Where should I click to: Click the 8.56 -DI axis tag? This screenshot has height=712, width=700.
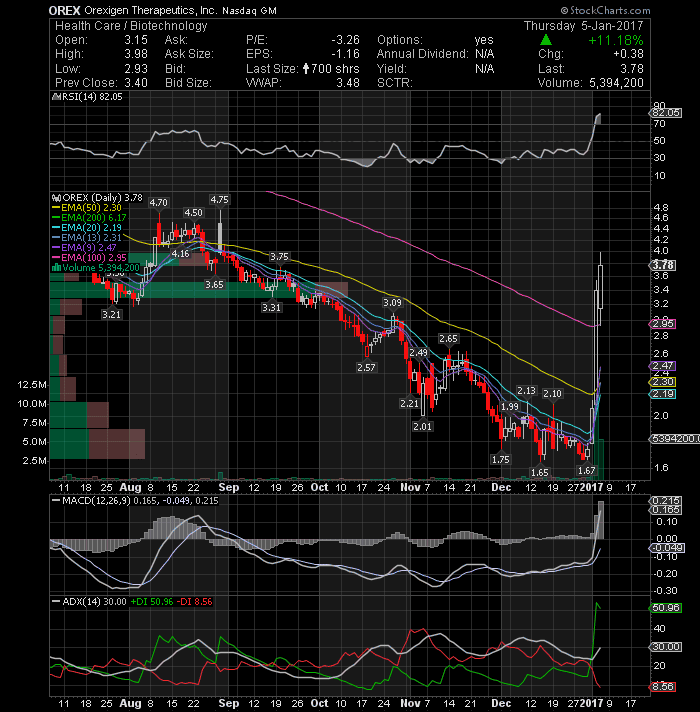[x=663, y=687]
